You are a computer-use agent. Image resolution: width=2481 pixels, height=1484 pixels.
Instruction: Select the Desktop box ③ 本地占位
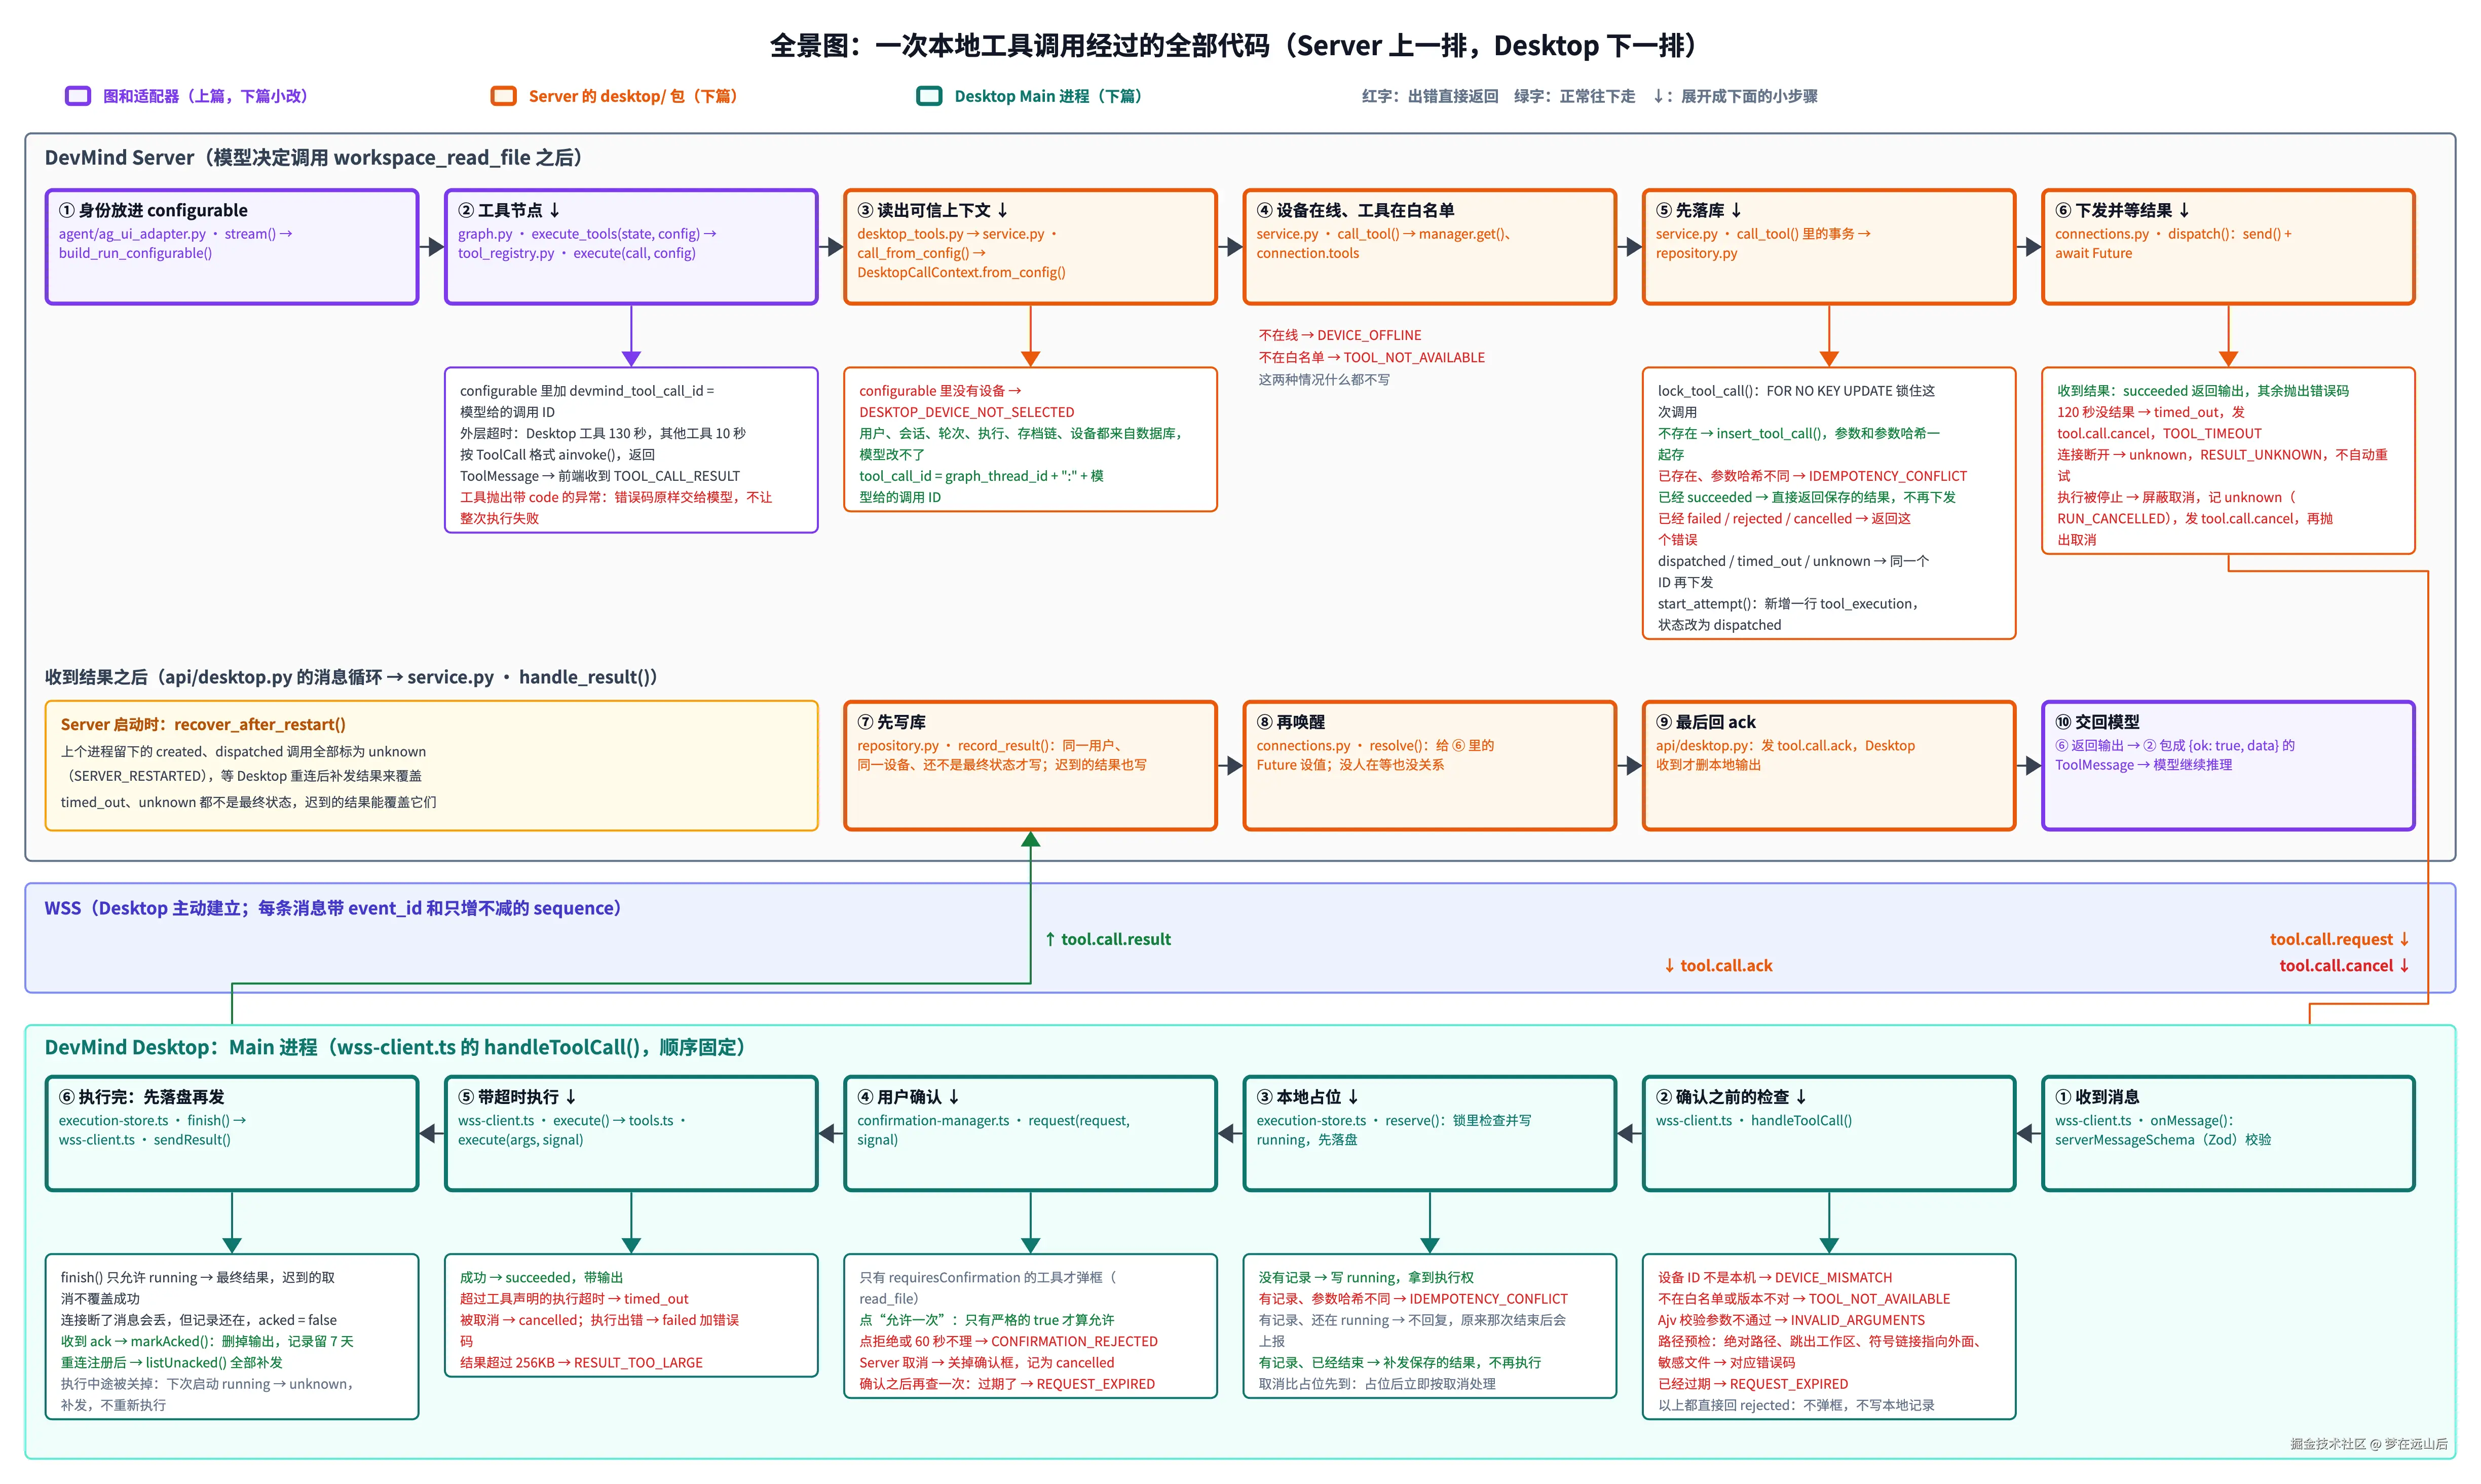(1429, 1133)
